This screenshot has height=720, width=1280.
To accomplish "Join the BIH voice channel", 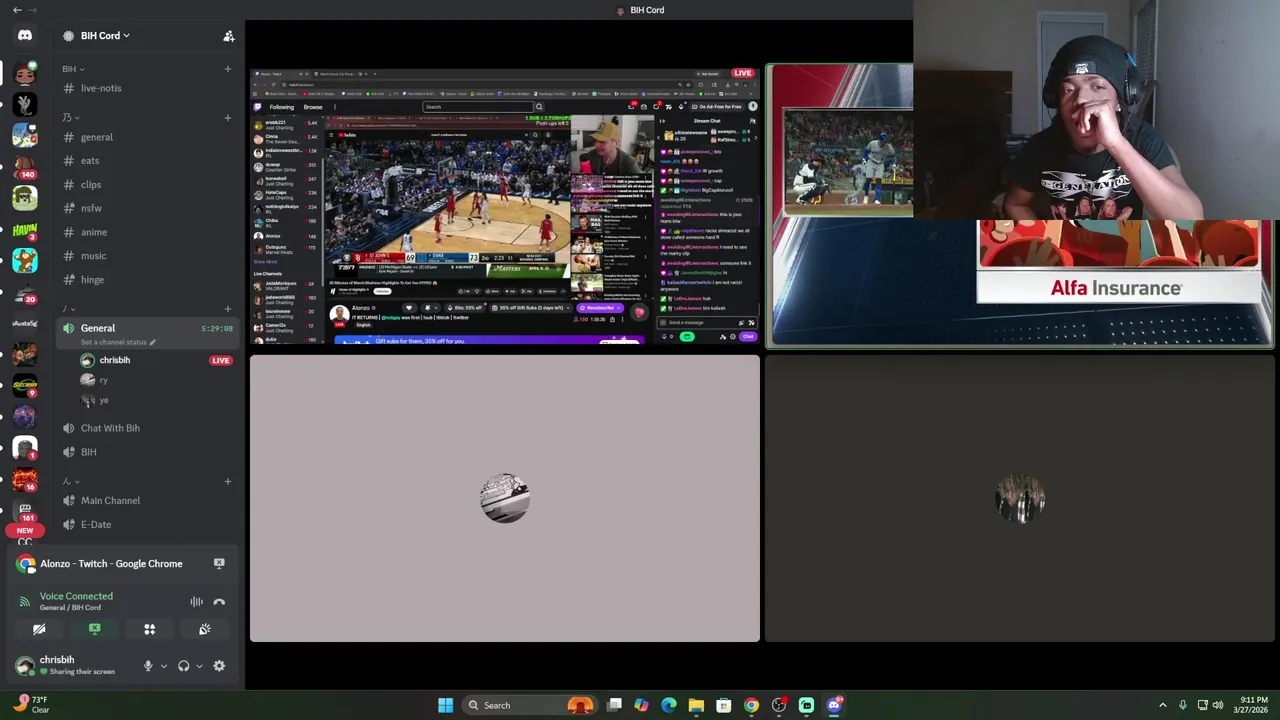I will [x=145, y=452].
